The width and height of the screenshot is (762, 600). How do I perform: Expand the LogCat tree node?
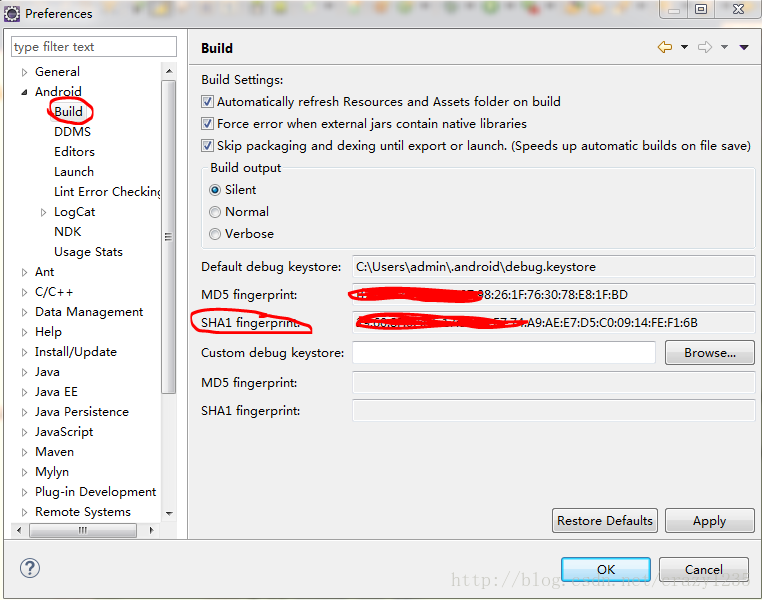click(x=43, y=212)
